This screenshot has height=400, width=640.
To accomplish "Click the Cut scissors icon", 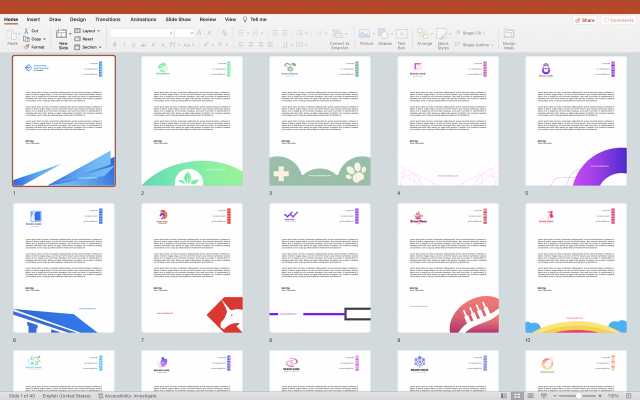I will tap(25, 31).
